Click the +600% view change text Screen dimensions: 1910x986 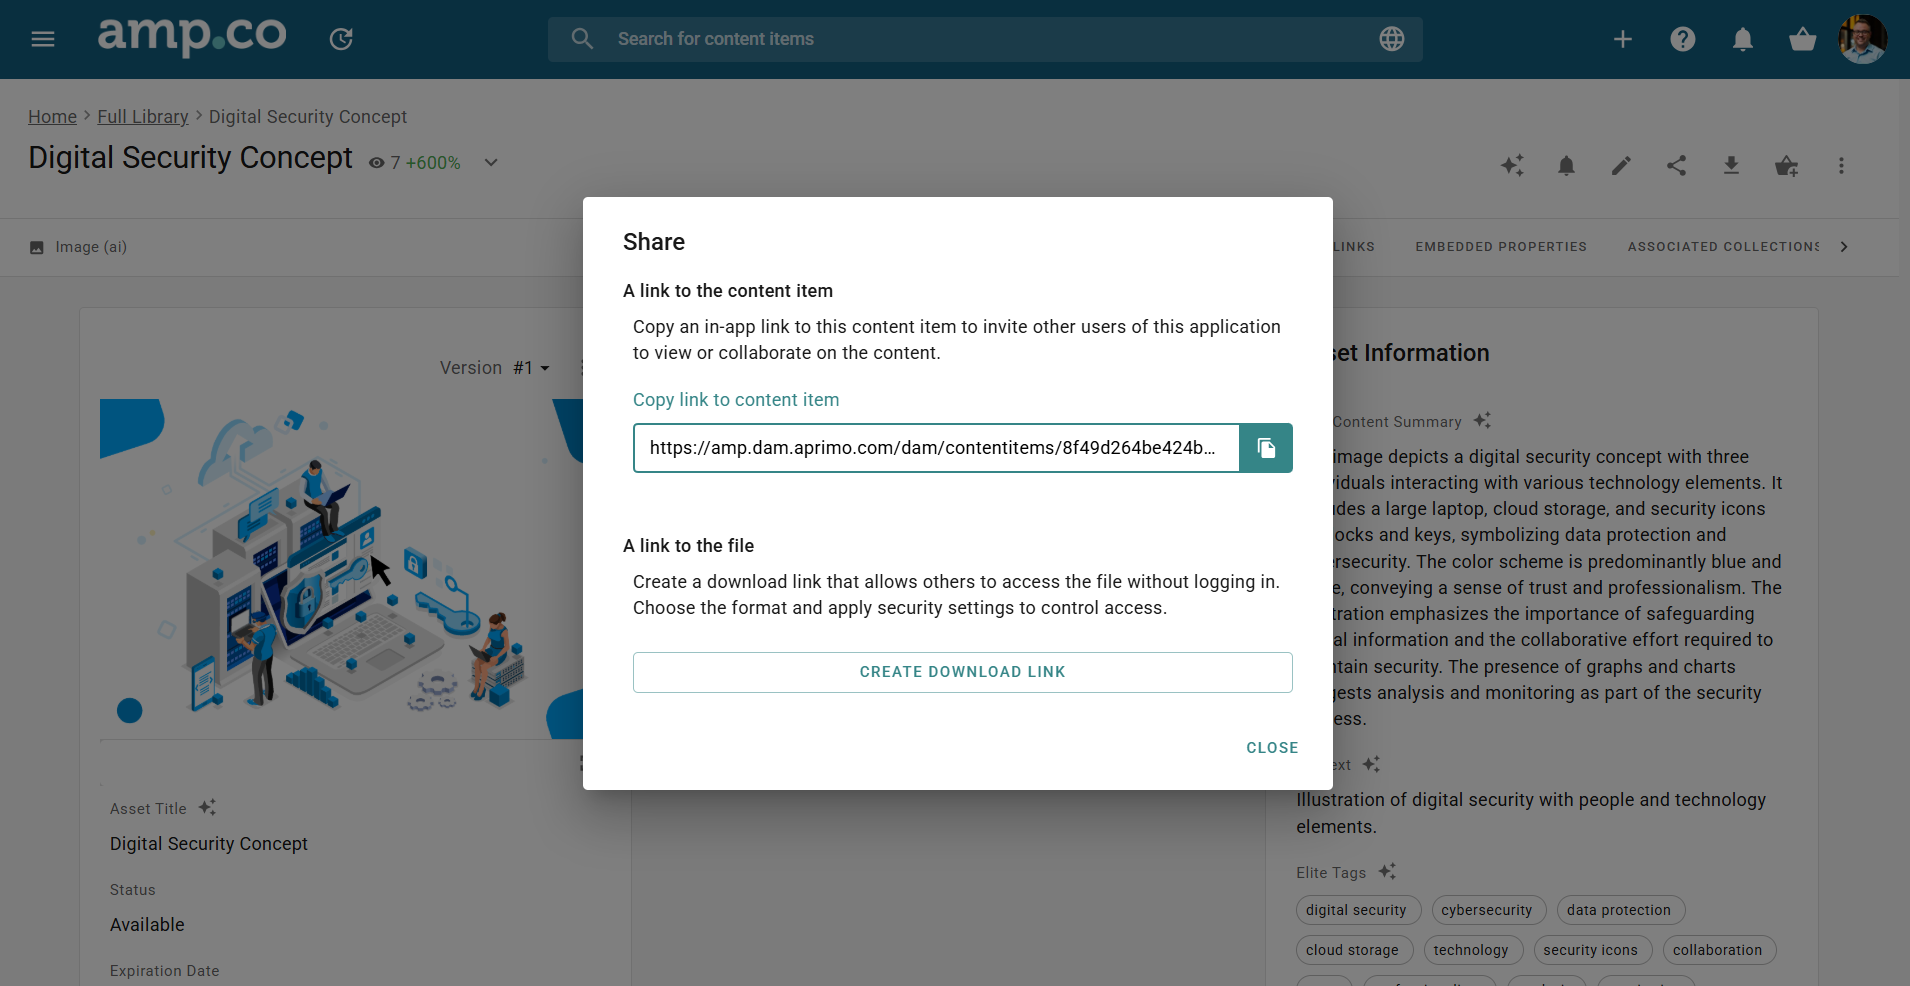(433, 163)
